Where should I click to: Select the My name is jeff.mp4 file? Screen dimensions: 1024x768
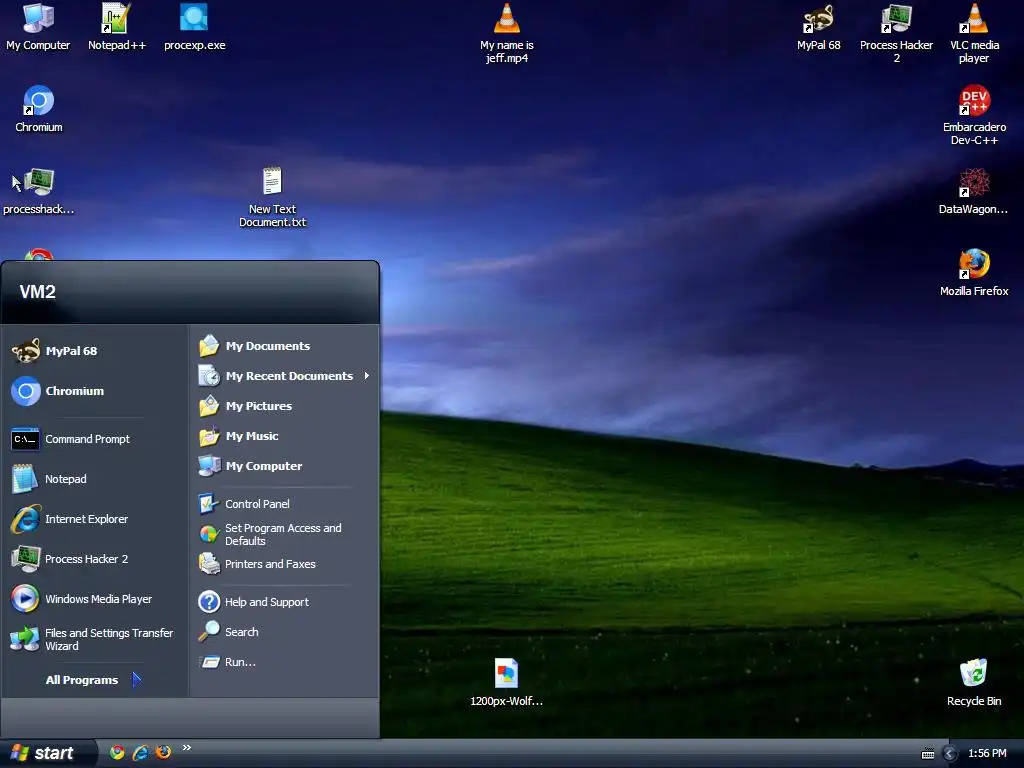point(507,33)
